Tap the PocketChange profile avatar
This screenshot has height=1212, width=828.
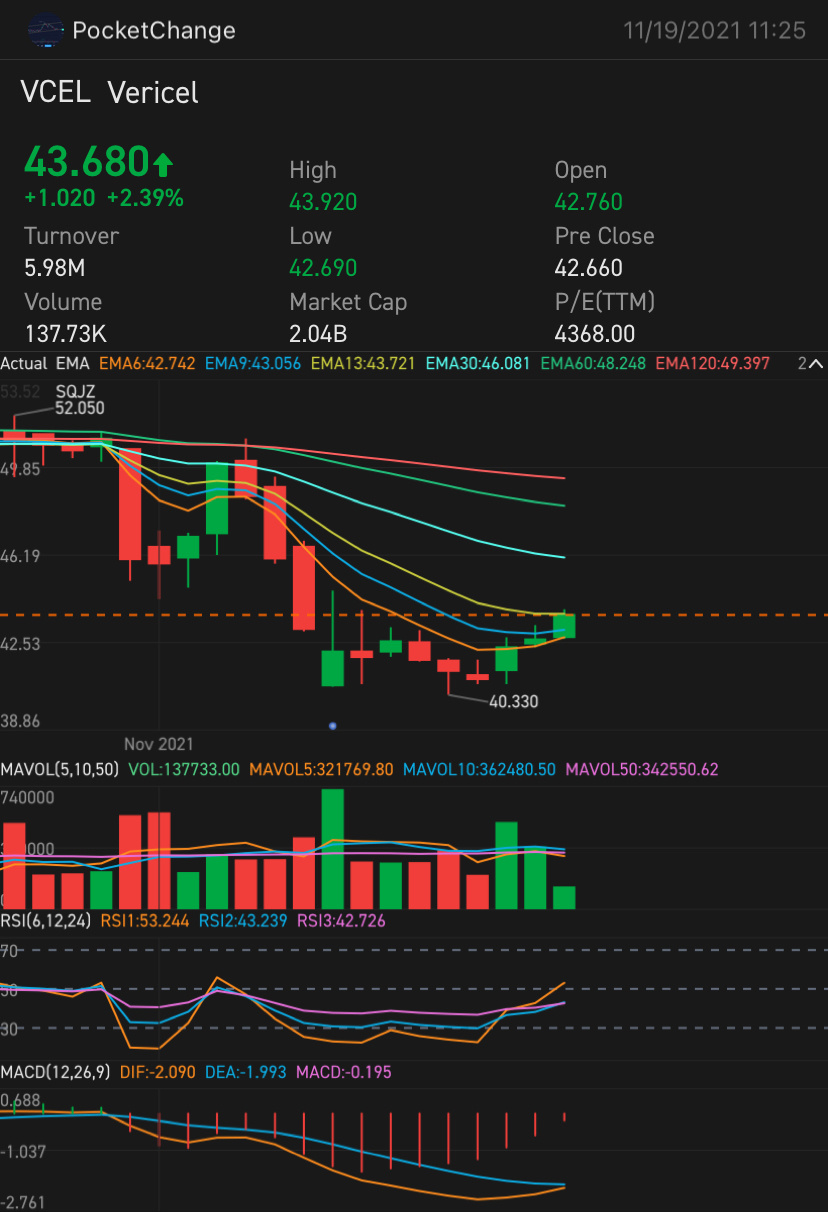45,30
